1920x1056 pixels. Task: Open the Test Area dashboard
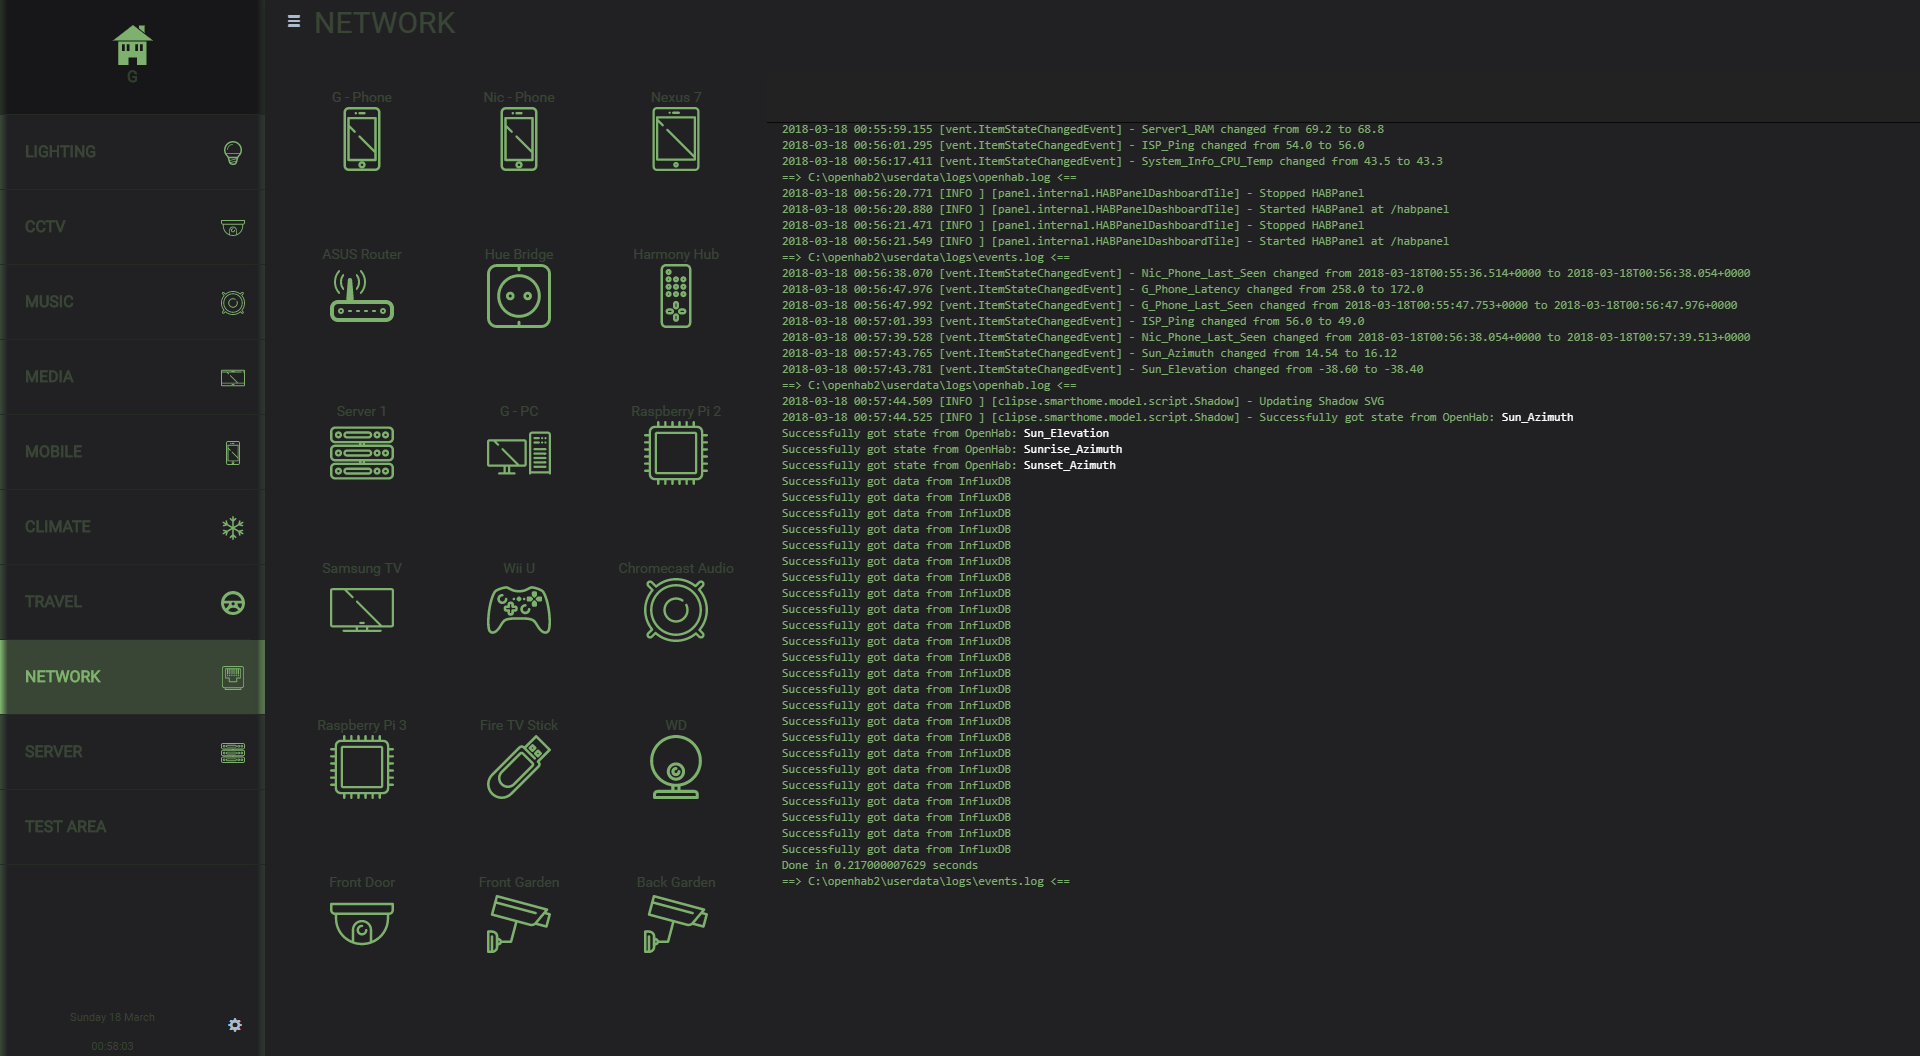pyautogui.click(x=132, y=827)
